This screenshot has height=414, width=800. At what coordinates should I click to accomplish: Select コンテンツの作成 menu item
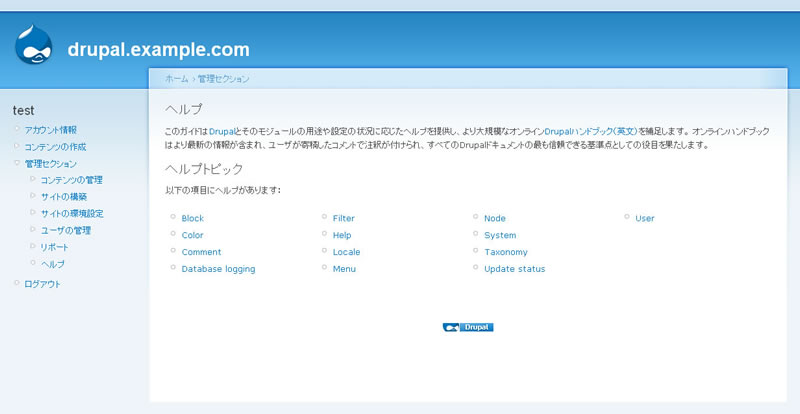point(55,147)
